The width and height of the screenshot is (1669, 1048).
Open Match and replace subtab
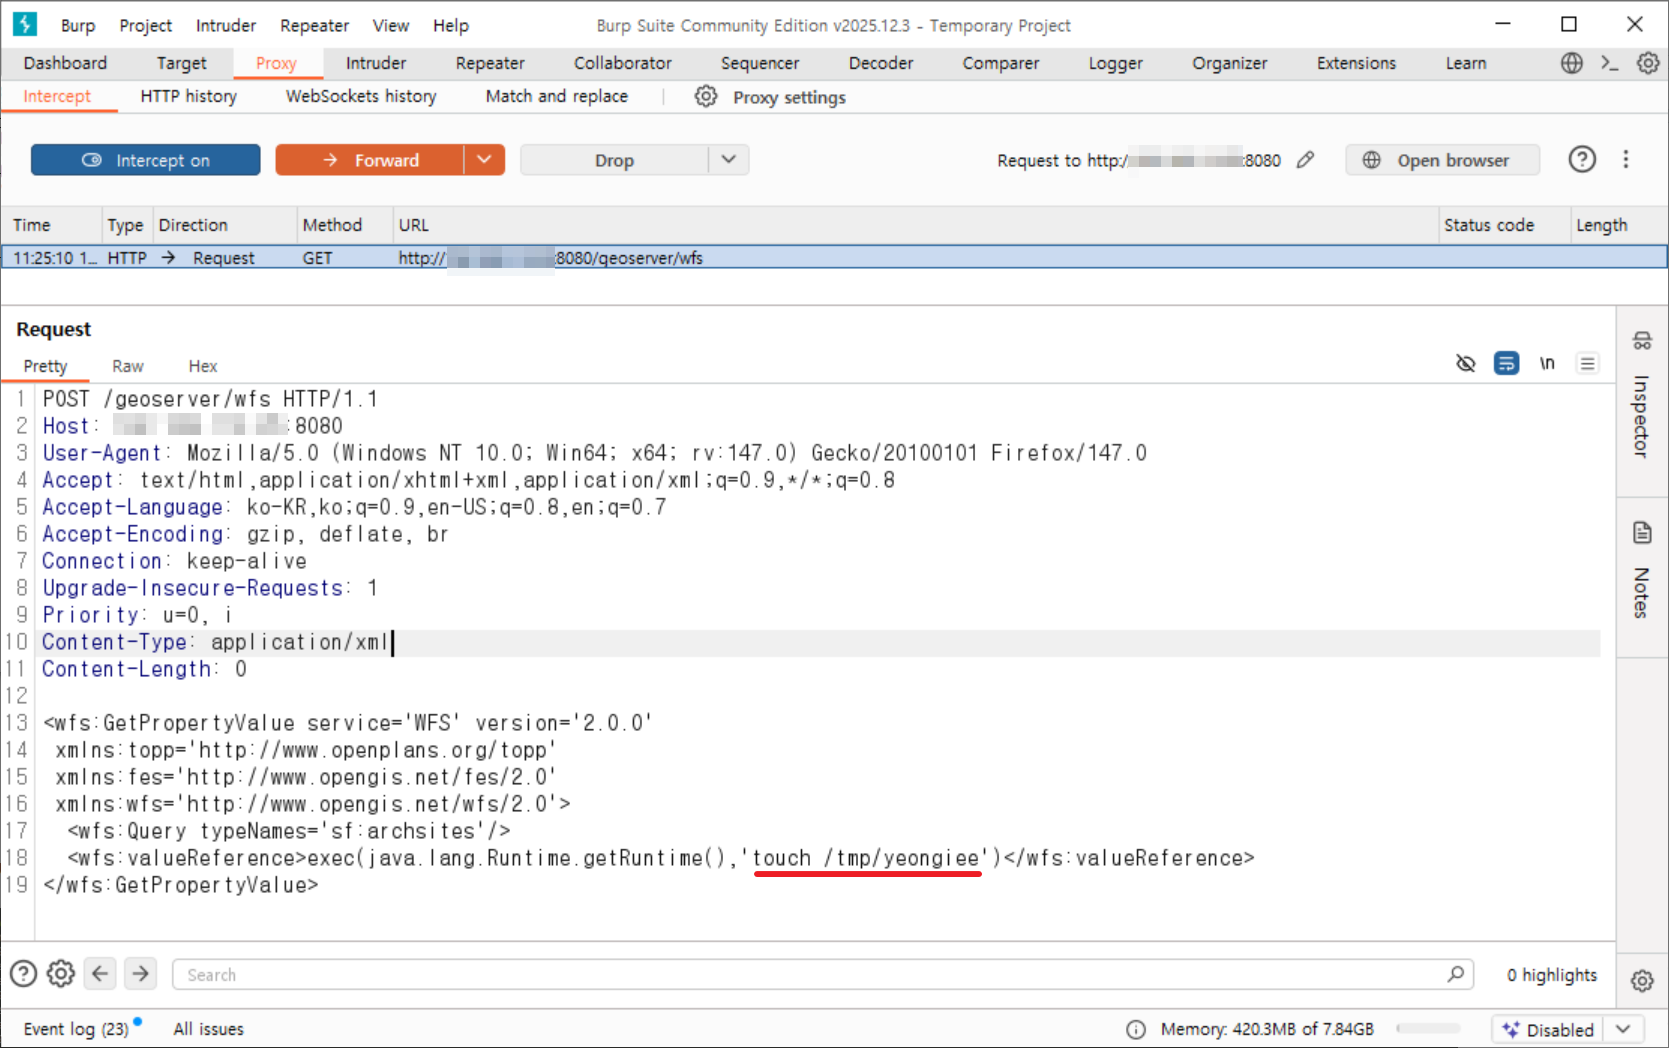(x=556, y=96)
